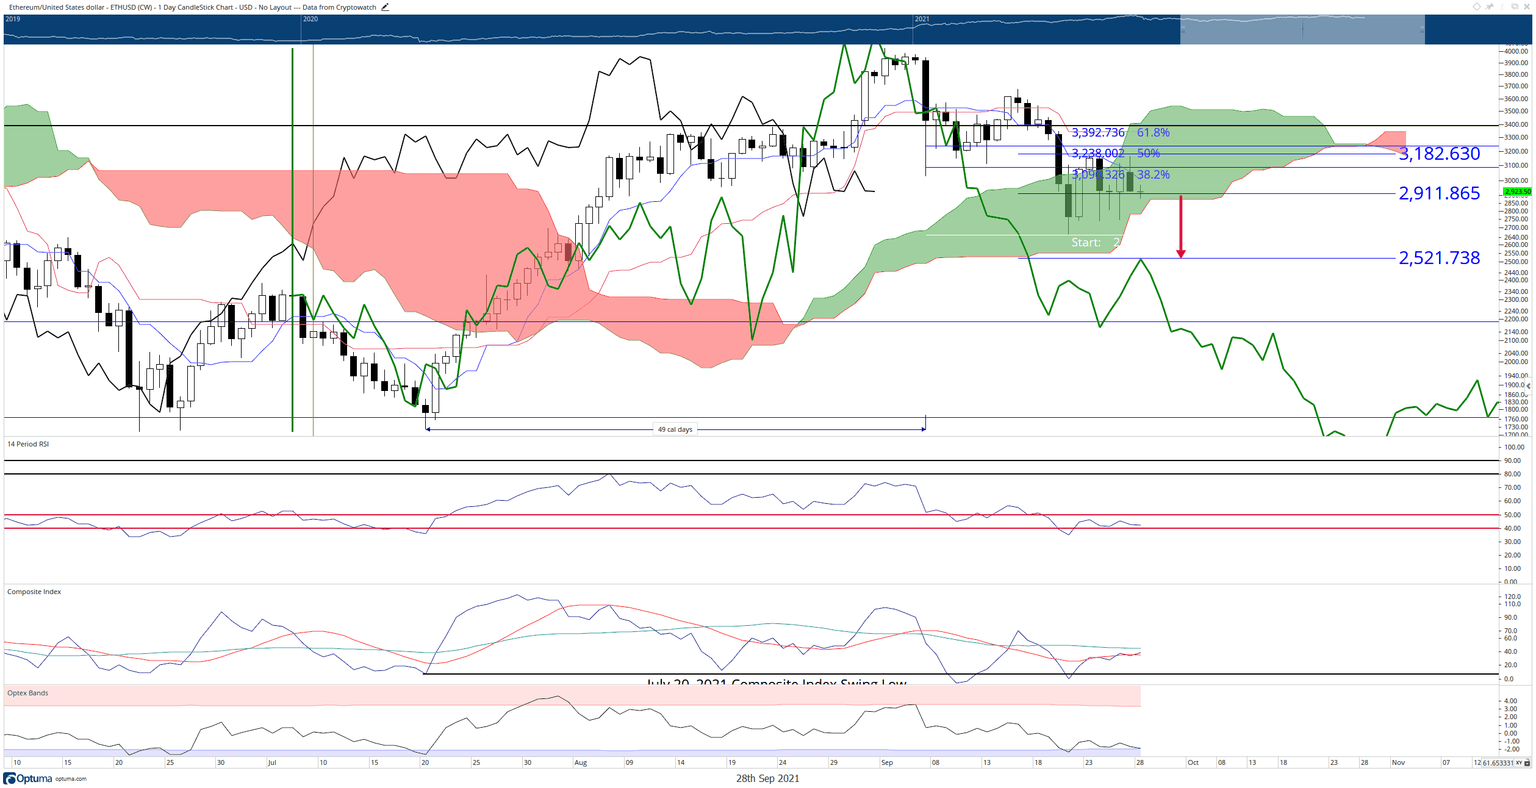Click the 2,911.865 price level label
Screen dimensions: 1536x788
[1439, 193]
